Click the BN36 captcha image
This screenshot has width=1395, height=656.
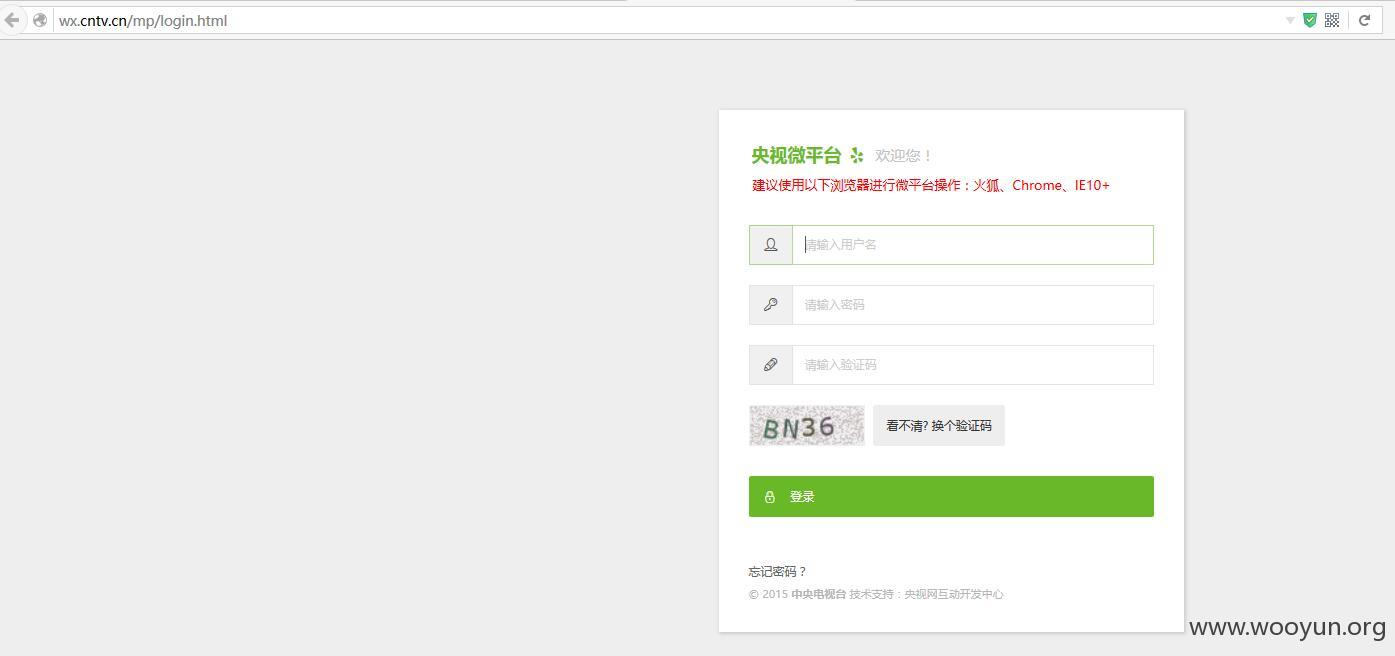click(x=807, y=426)
